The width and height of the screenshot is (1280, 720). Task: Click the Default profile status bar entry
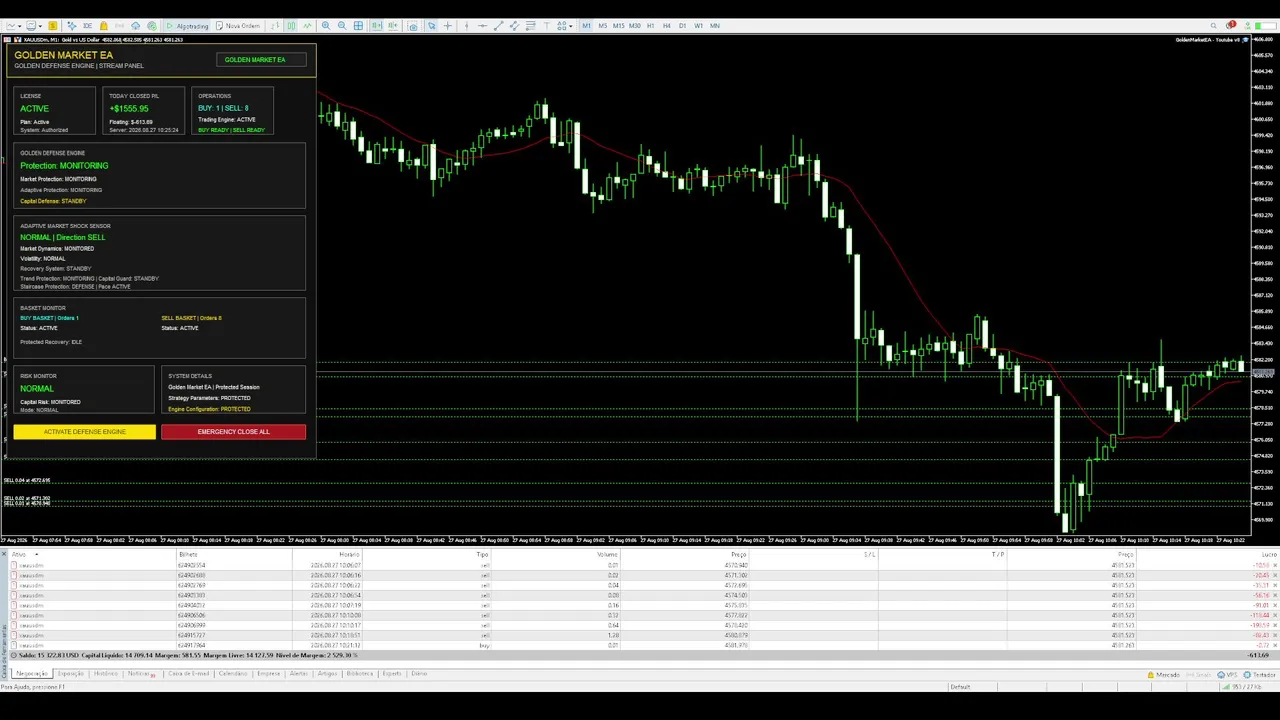[x=960, y=687]
